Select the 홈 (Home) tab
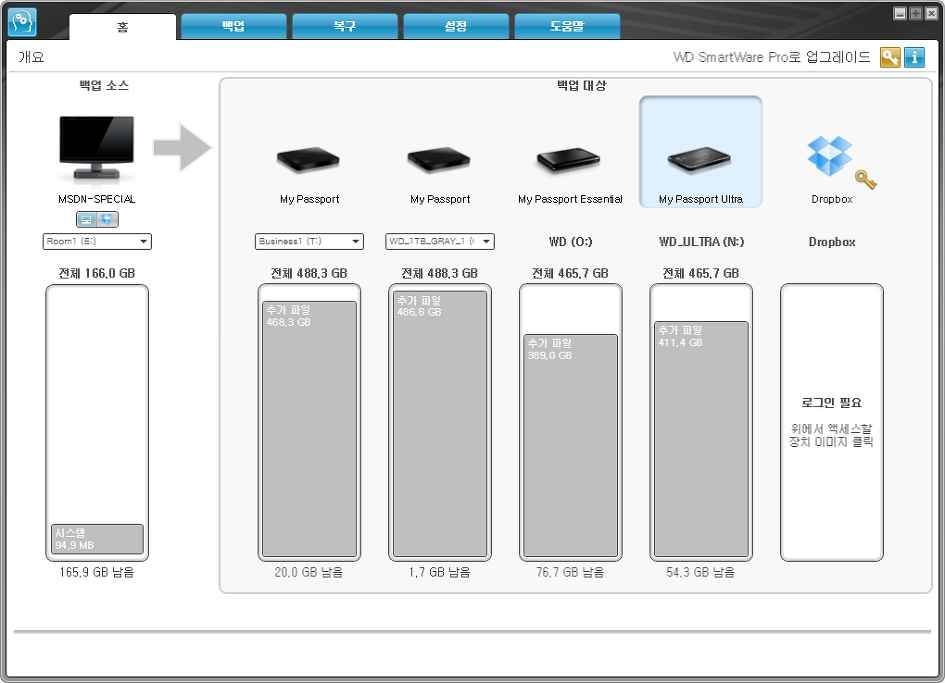 pyautogui.click(x=122, y=27)
